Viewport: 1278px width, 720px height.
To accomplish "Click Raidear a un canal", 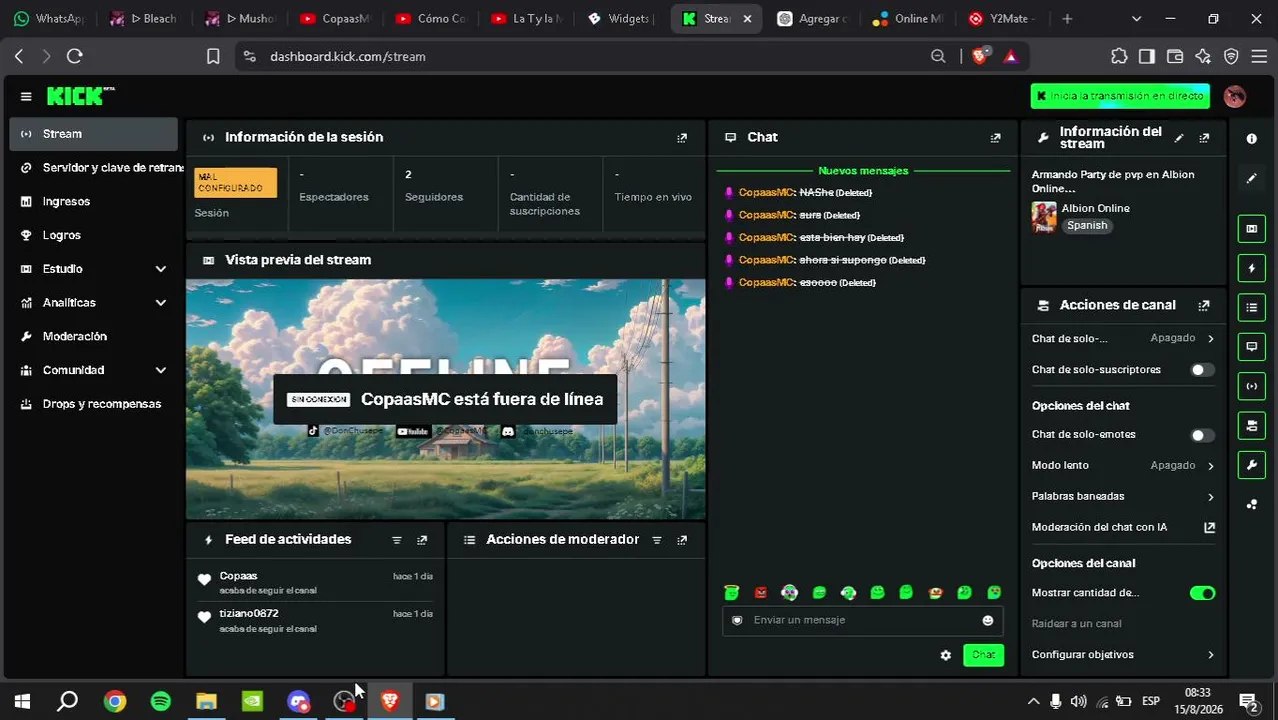I will [1076, 624].
